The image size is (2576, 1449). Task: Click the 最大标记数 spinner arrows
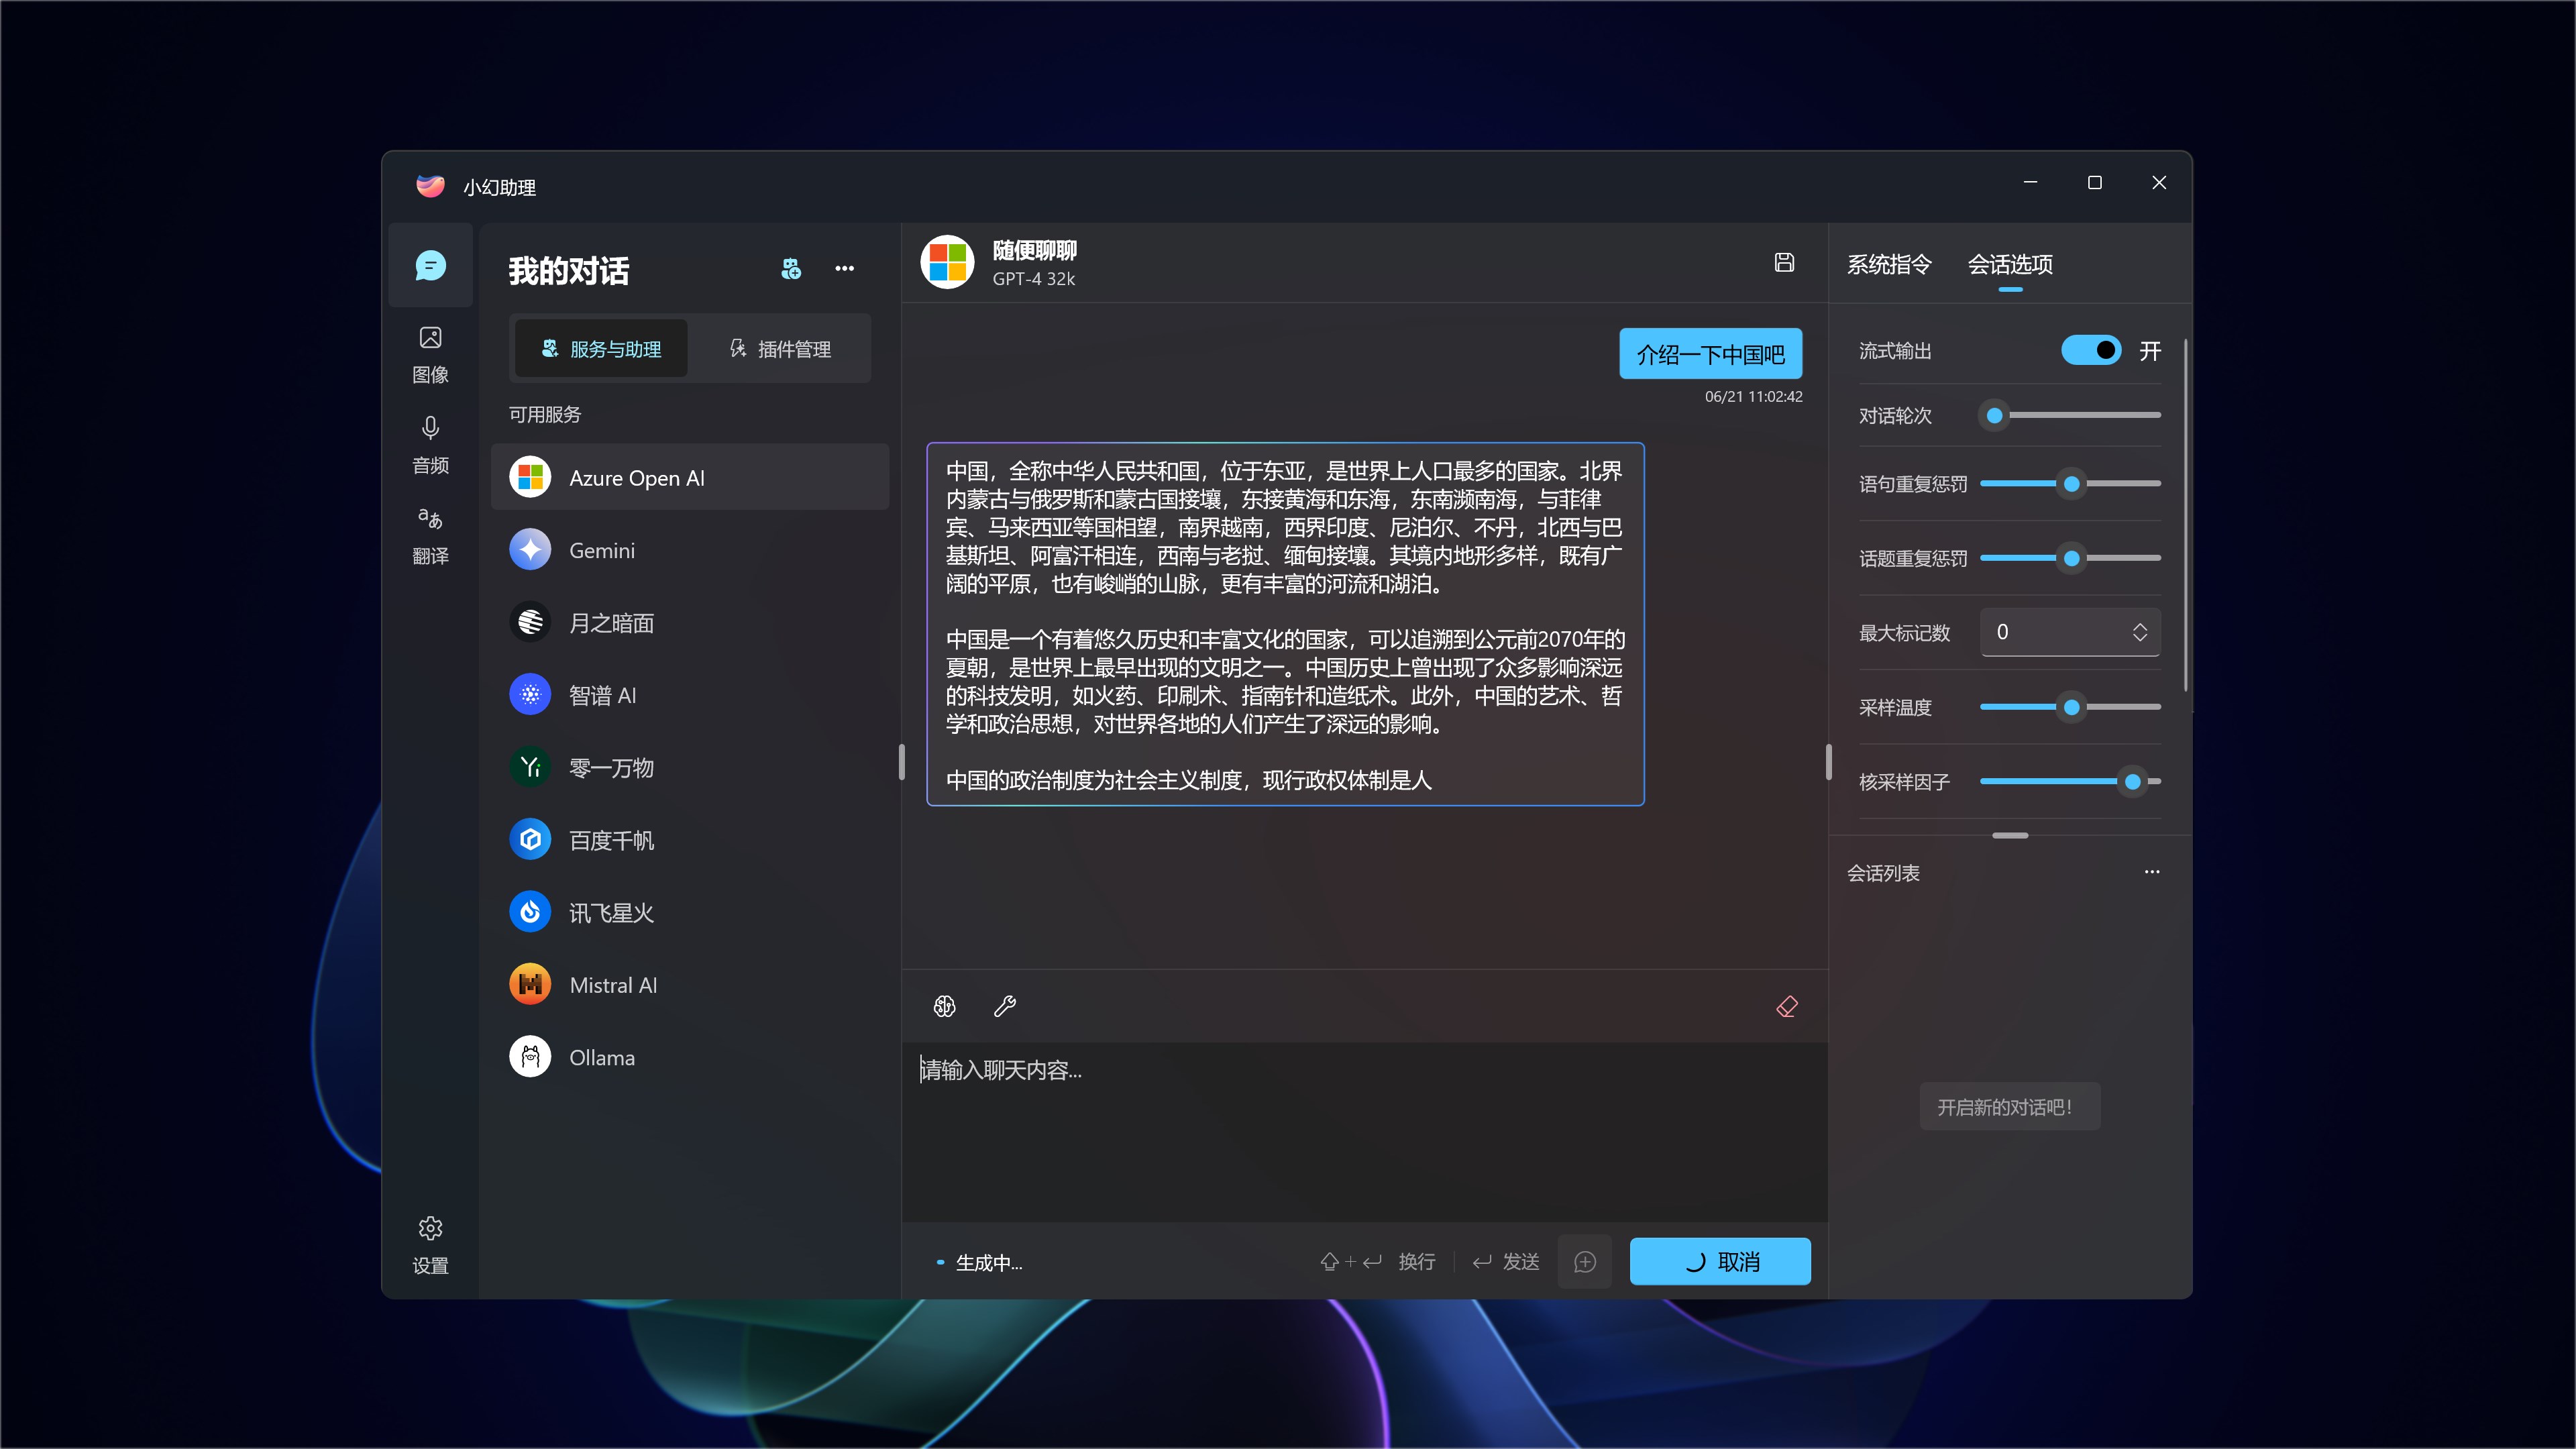2140,632
